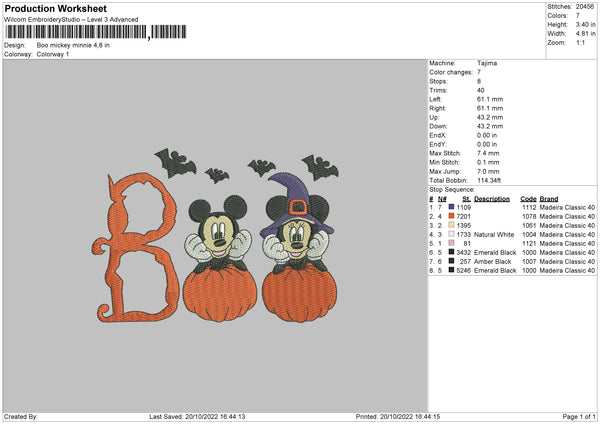This screenshot has height=424, width=600.
Task: Click the pumpkin below Mickey
Action: (x=219, y=292)
